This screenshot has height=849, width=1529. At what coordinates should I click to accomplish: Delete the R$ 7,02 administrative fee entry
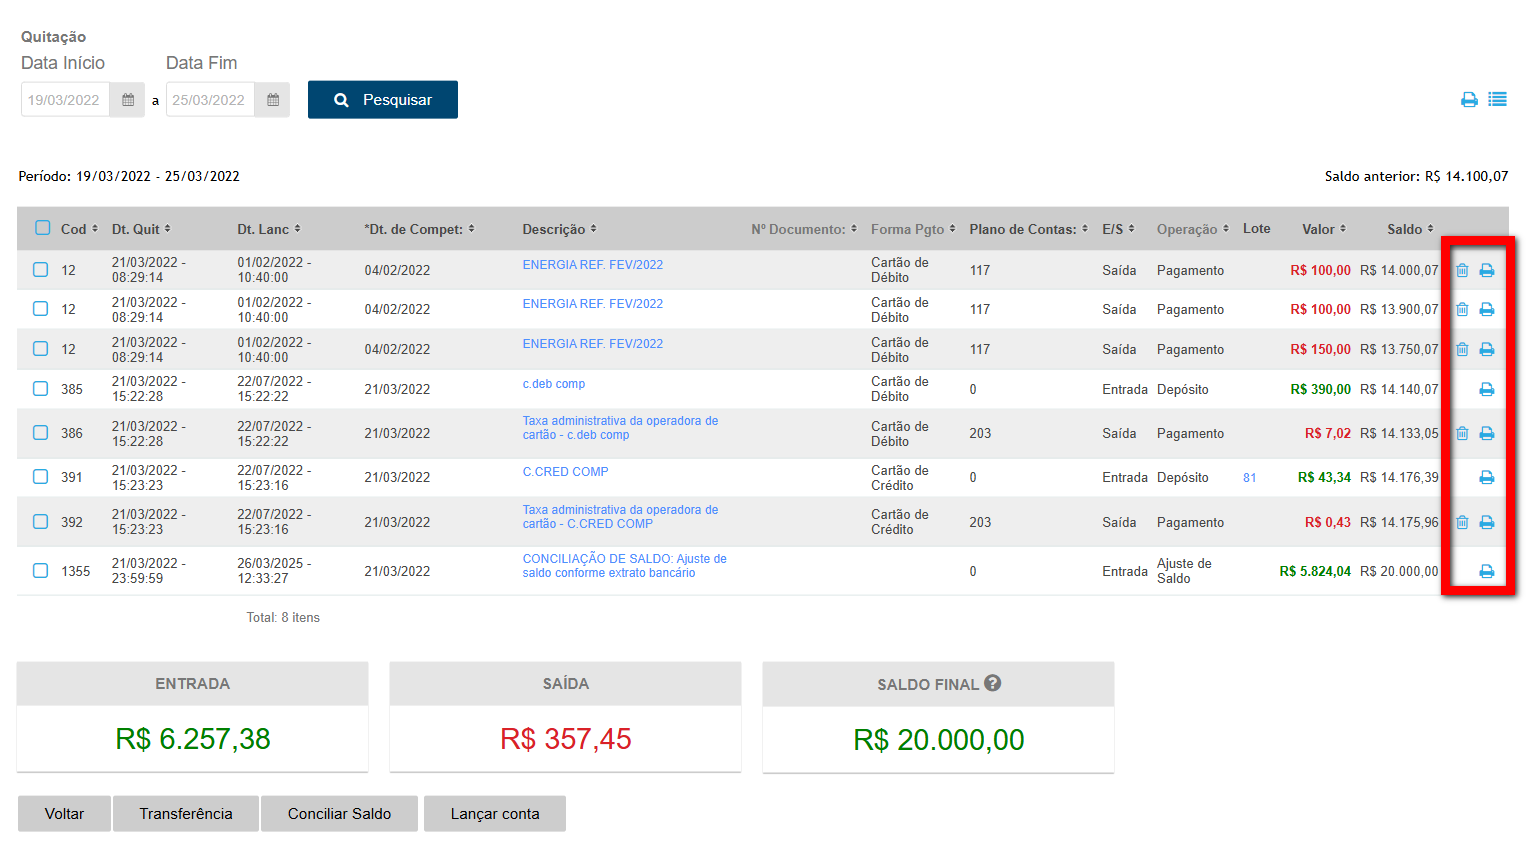pos(1462,434)
